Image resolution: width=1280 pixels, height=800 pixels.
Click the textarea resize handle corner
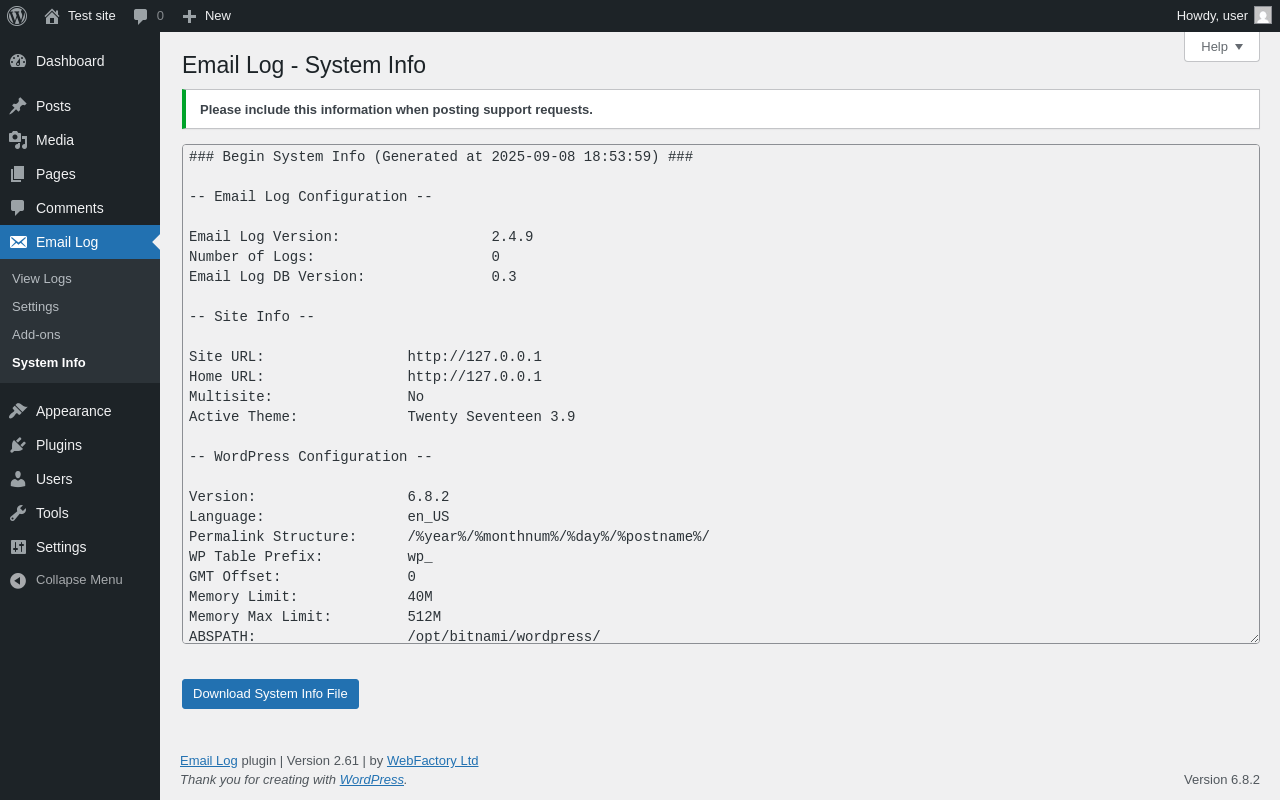[x=1254, y=638]
